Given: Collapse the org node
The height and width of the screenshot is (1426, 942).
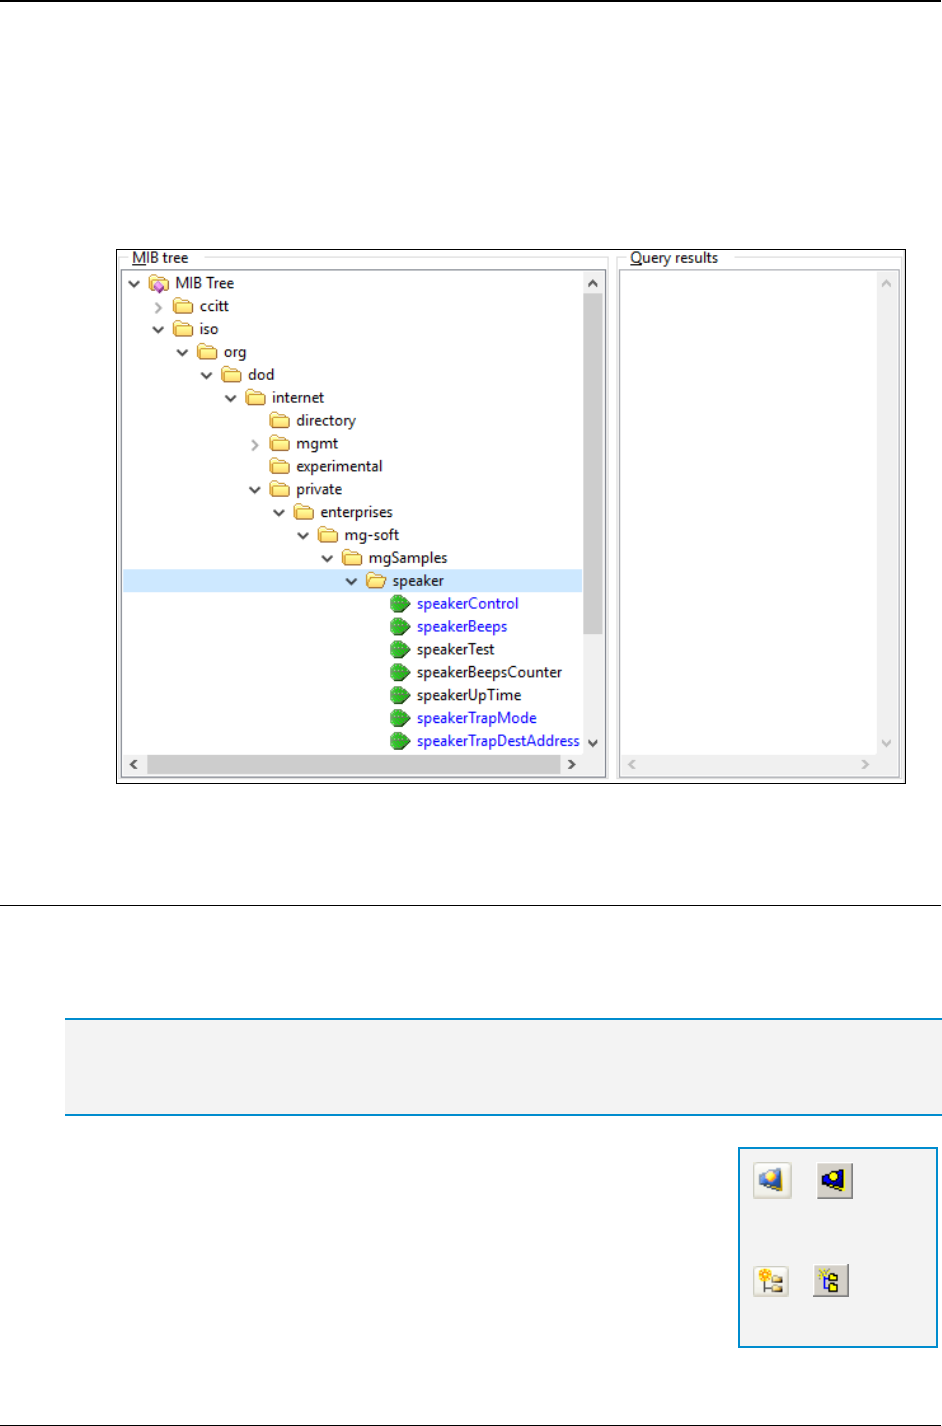Looking at the screenshot, I should (182, 352).
